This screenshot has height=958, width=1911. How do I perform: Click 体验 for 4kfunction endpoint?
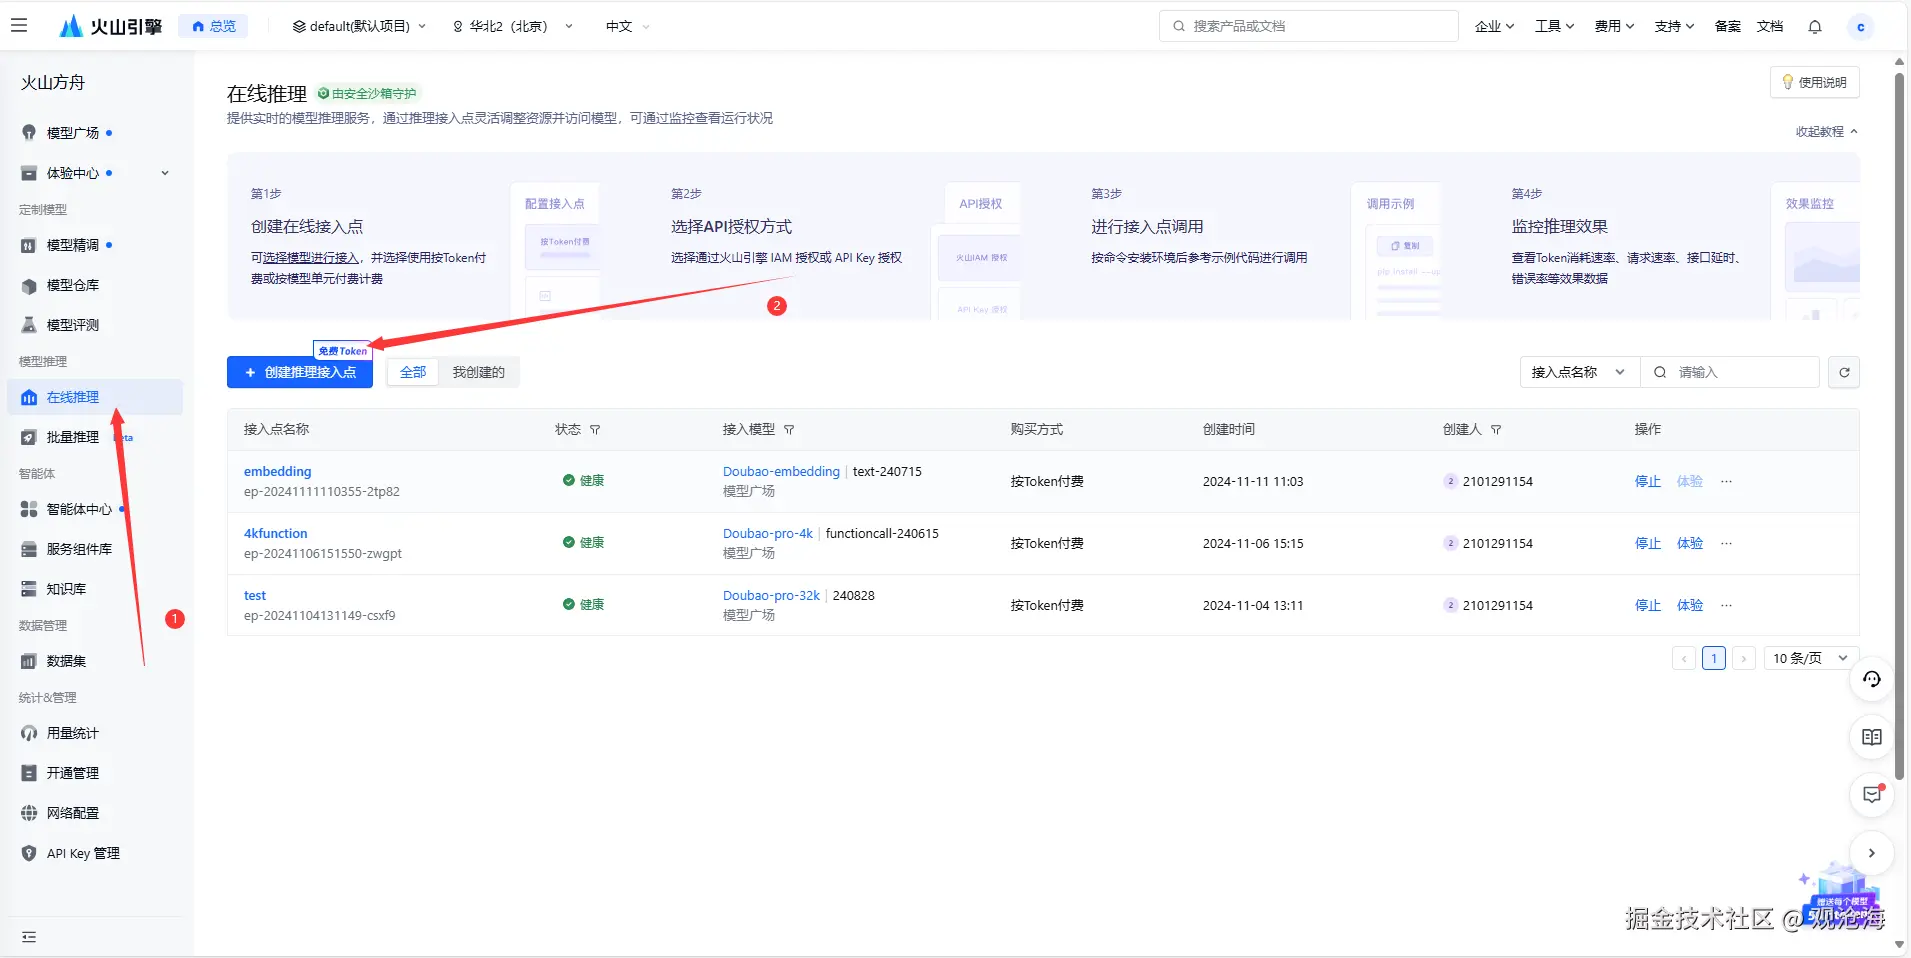tap(1690, 544)
